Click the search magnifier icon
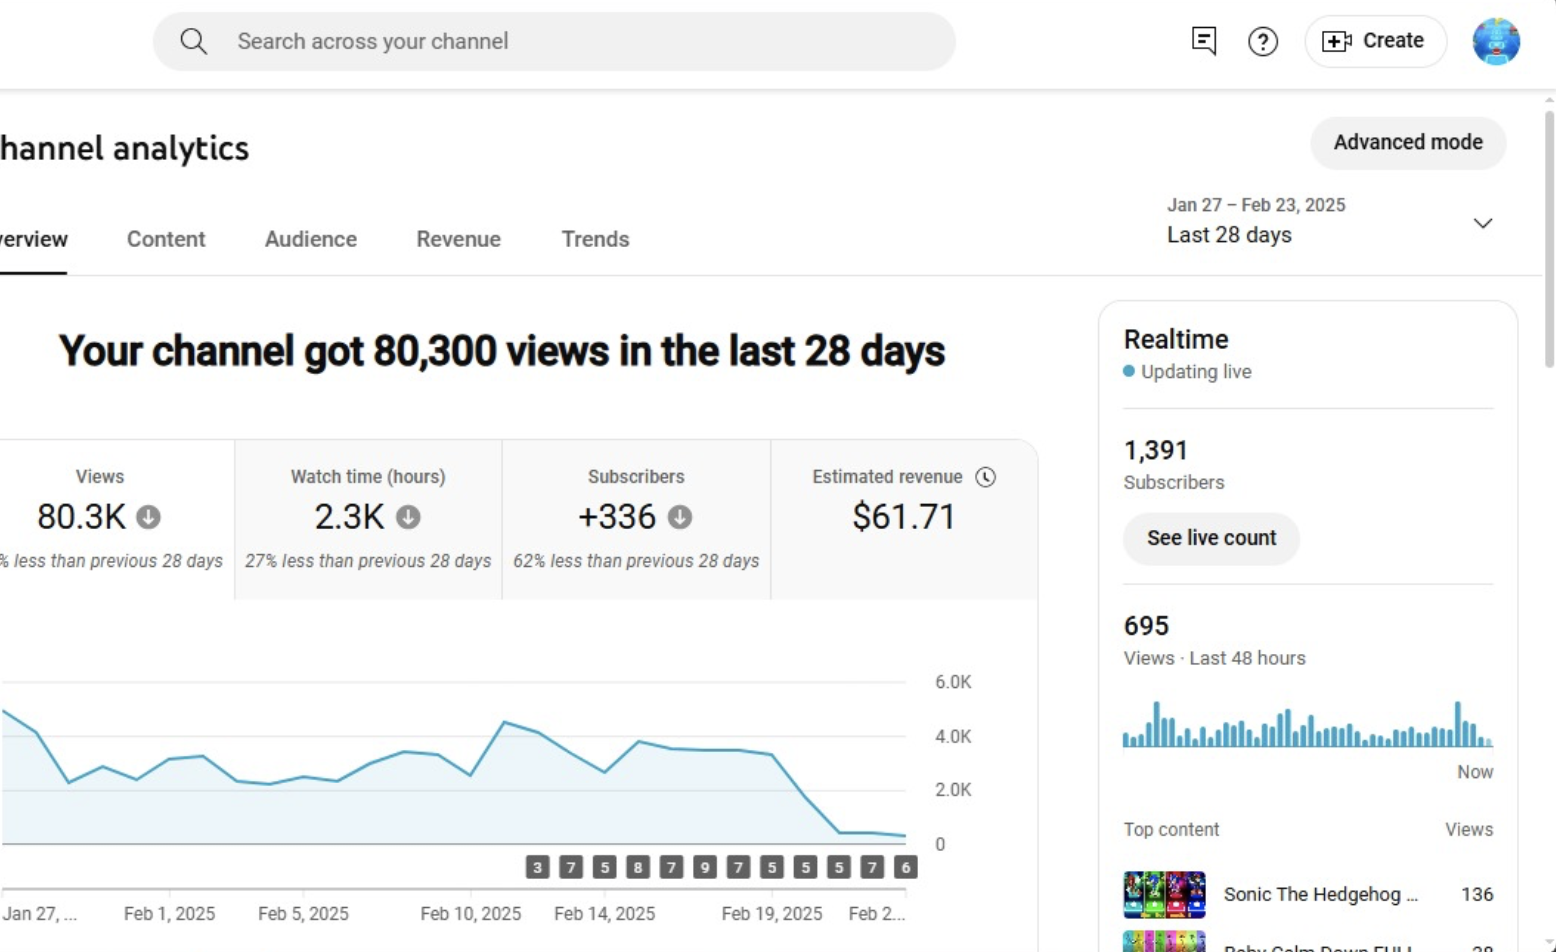 194,41
